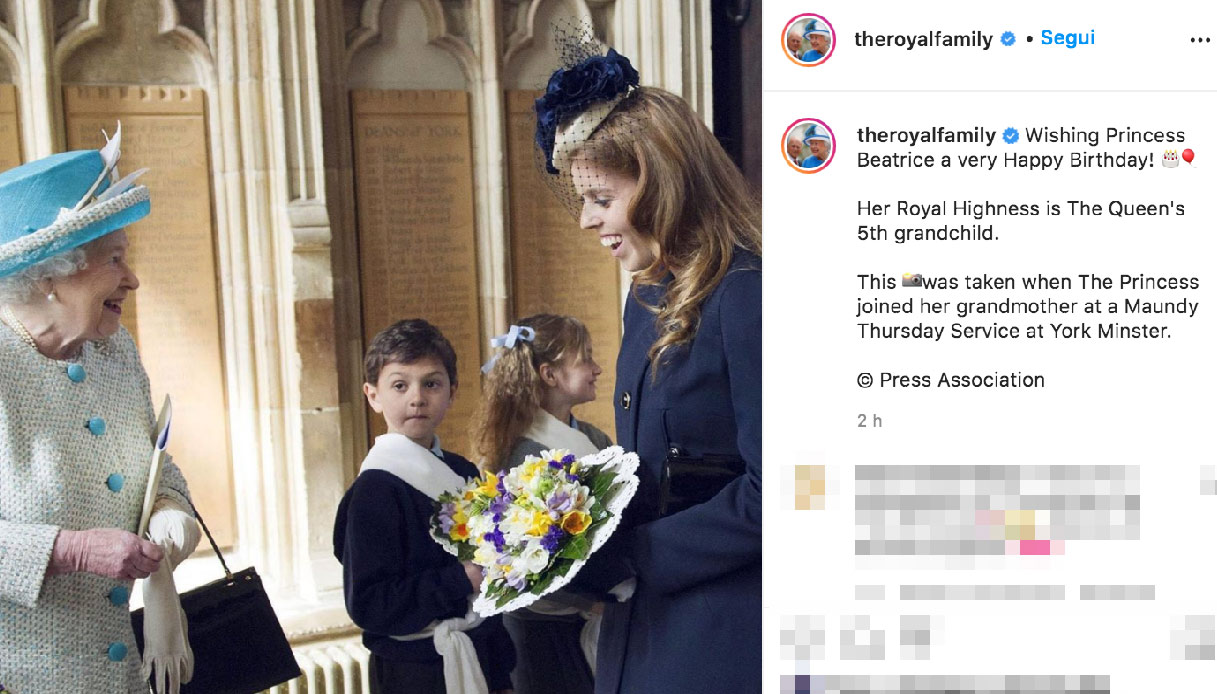Click the '© Press Association' credit text
1217x694 pixels.
point(951,380)
